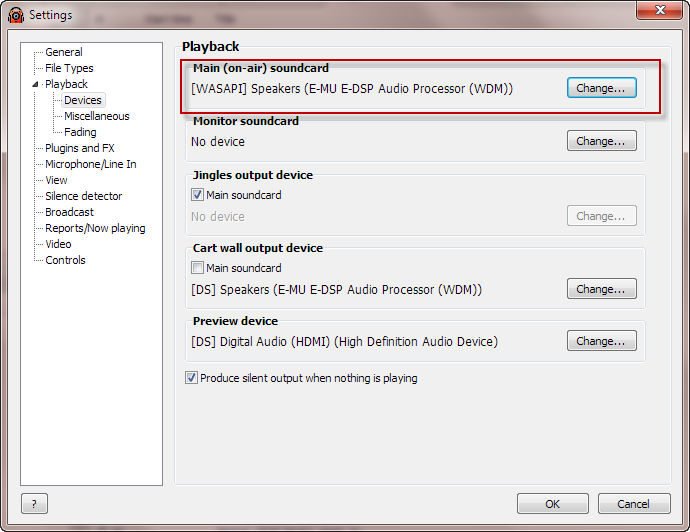The height and width of the screenshot is (532, 690).
Task: Change the Monitor soundcard device
Action: [602, 141]
